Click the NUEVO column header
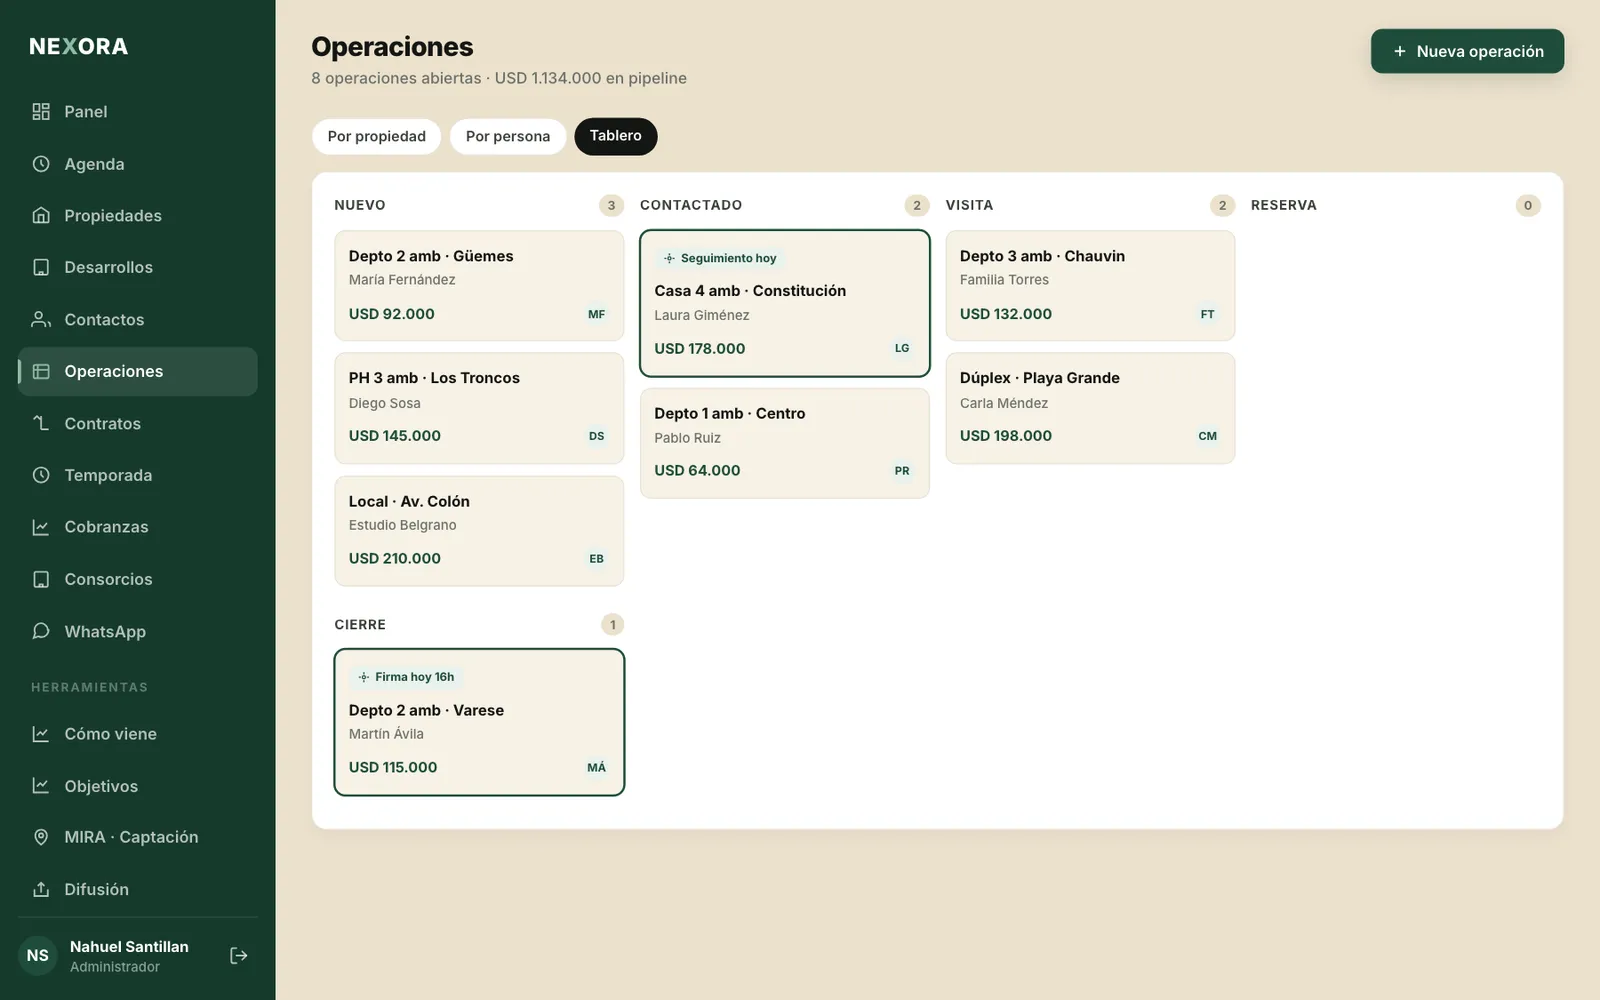 360,205
